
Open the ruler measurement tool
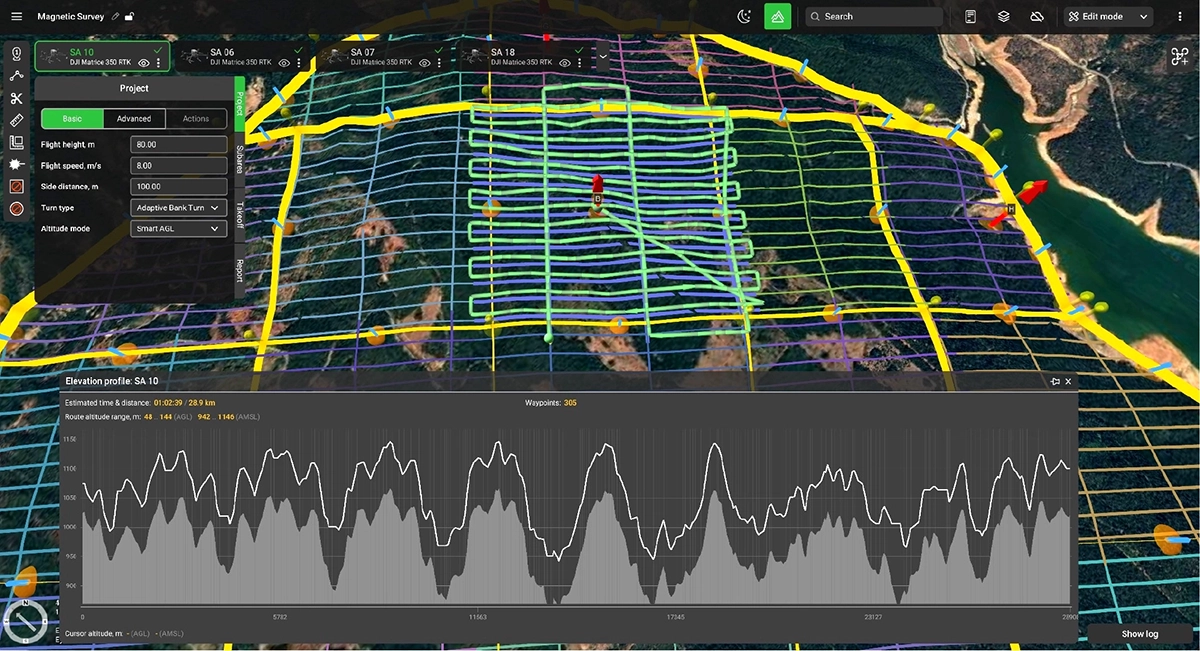point(16,120)
